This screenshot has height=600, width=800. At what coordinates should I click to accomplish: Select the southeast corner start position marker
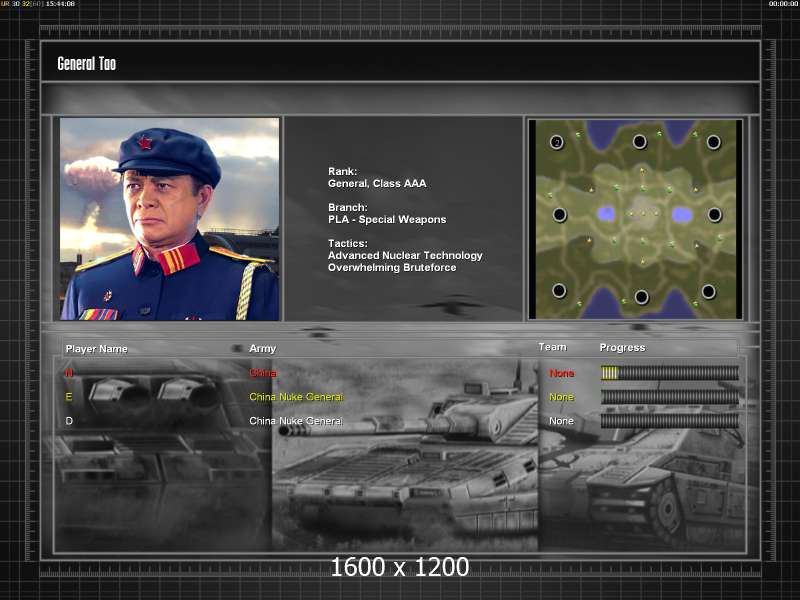(708, 292)
